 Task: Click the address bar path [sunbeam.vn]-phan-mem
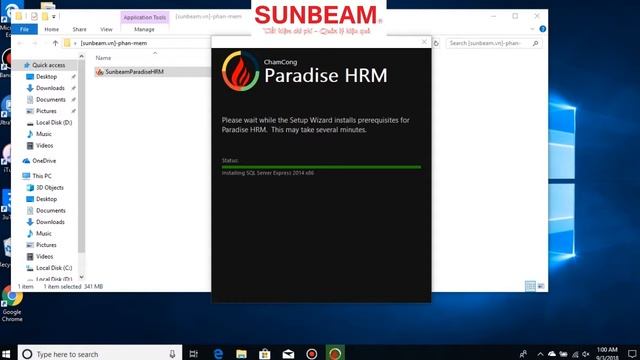tap(114, 43)
